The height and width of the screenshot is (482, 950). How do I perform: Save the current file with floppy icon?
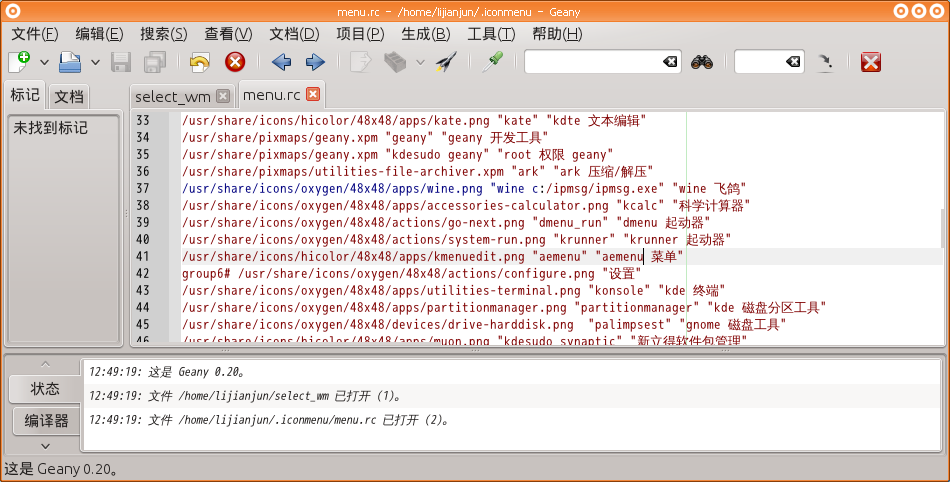point(121,62)
